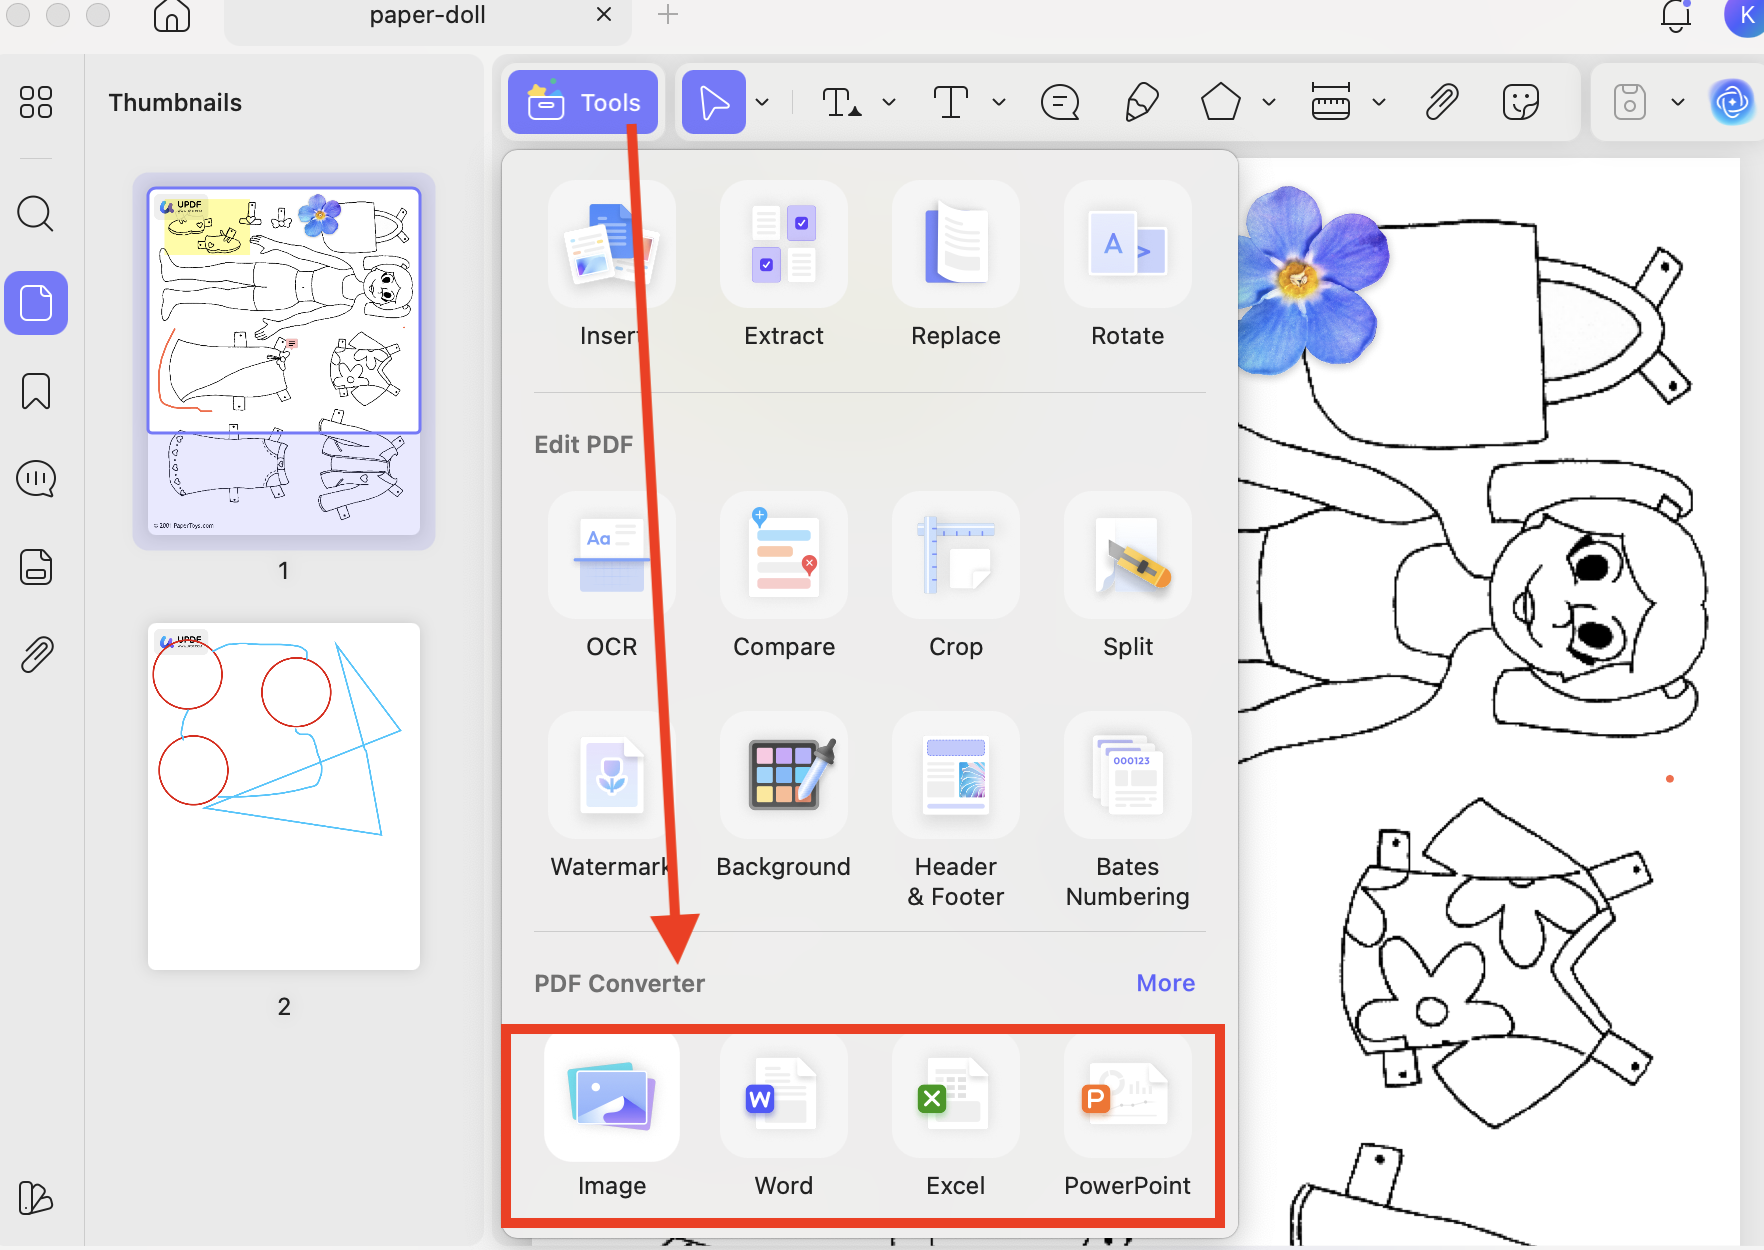Image resolution: width=1764 pixels, height=1250 pixels.
Task: Convert PDF to Image
Action: click(x=612, y=1116)
